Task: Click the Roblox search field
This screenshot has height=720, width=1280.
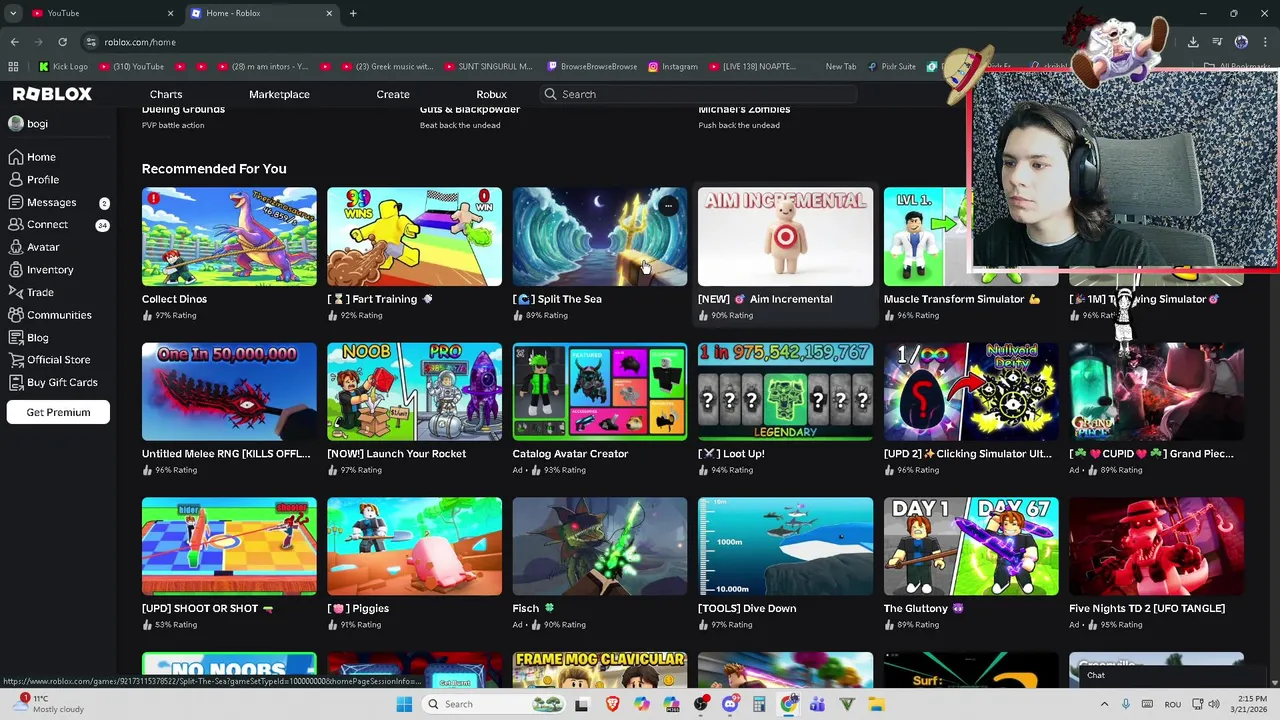Action: pos(699,94)
